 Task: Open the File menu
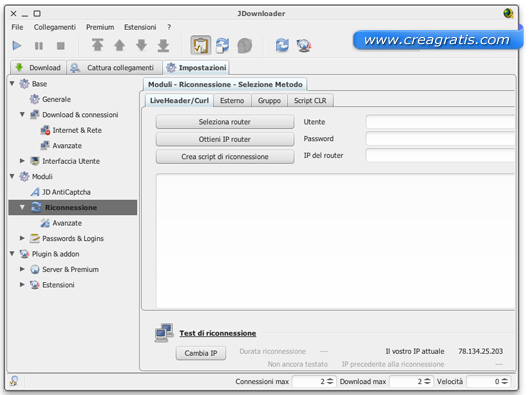[x=17, y=27]
